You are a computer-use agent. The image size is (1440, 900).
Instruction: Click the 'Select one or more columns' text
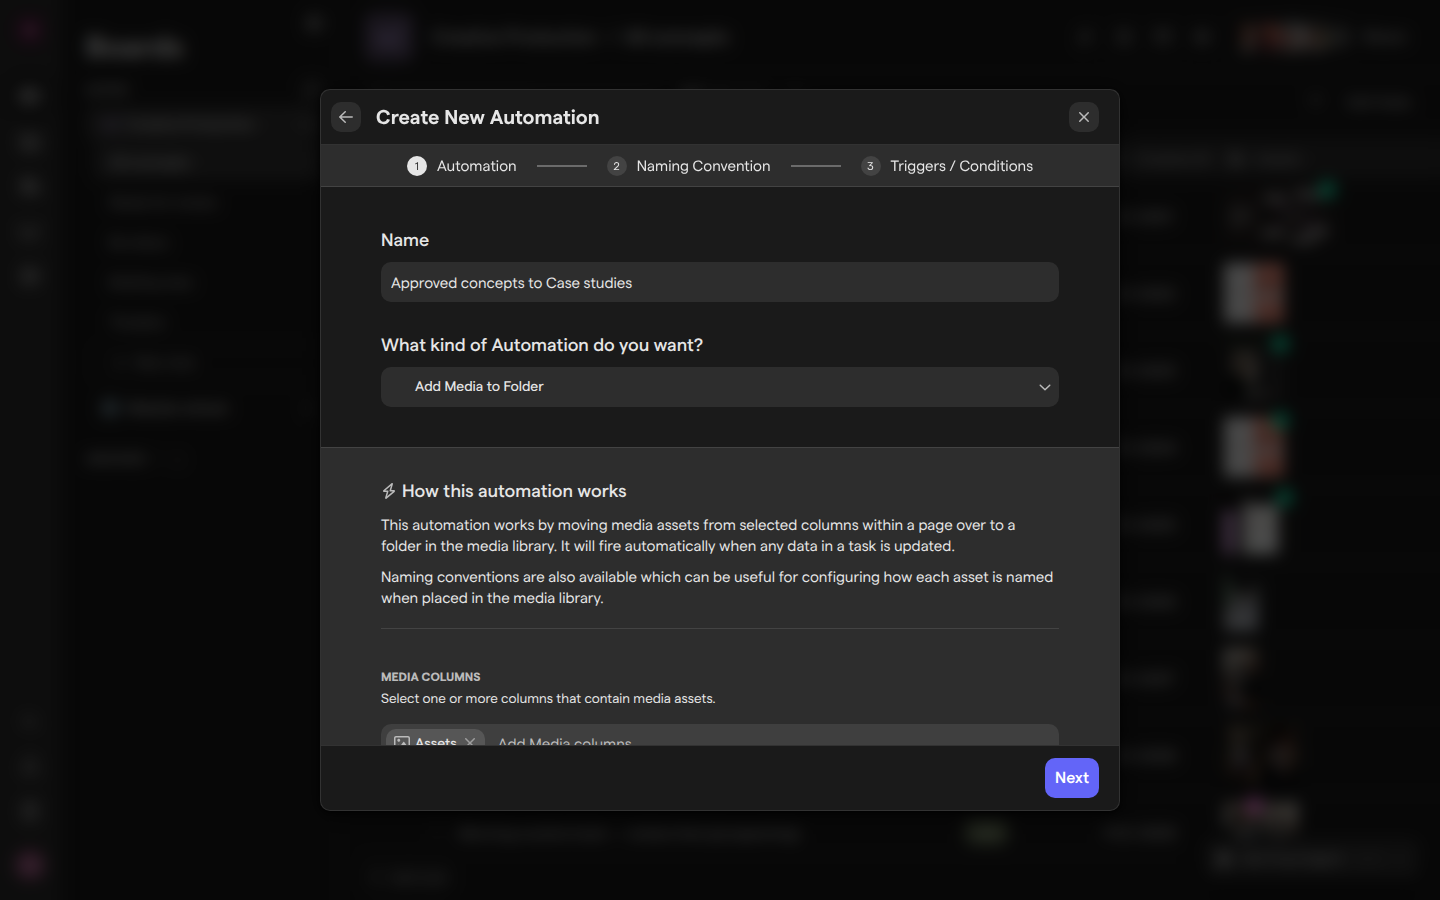pos(548,699)
